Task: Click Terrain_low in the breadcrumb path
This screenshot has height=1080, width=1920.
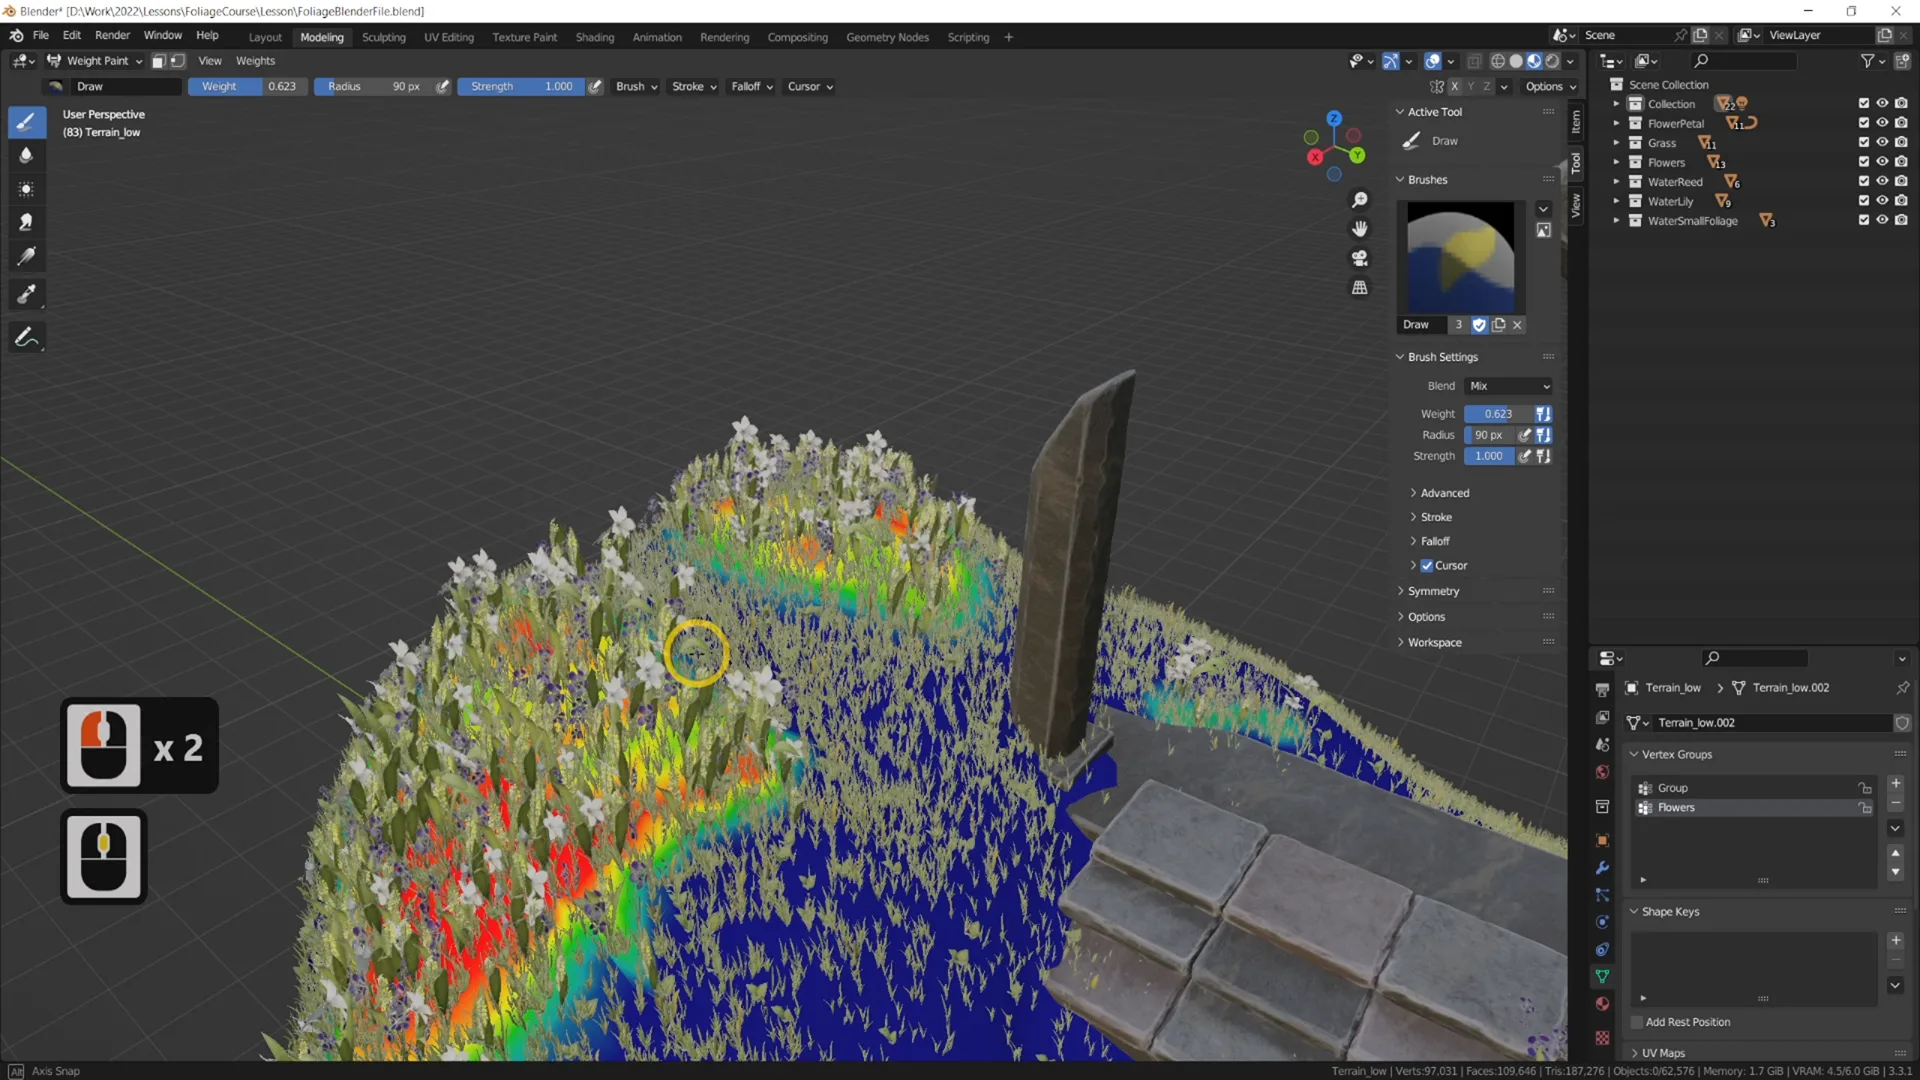Action: point(1673,687)
